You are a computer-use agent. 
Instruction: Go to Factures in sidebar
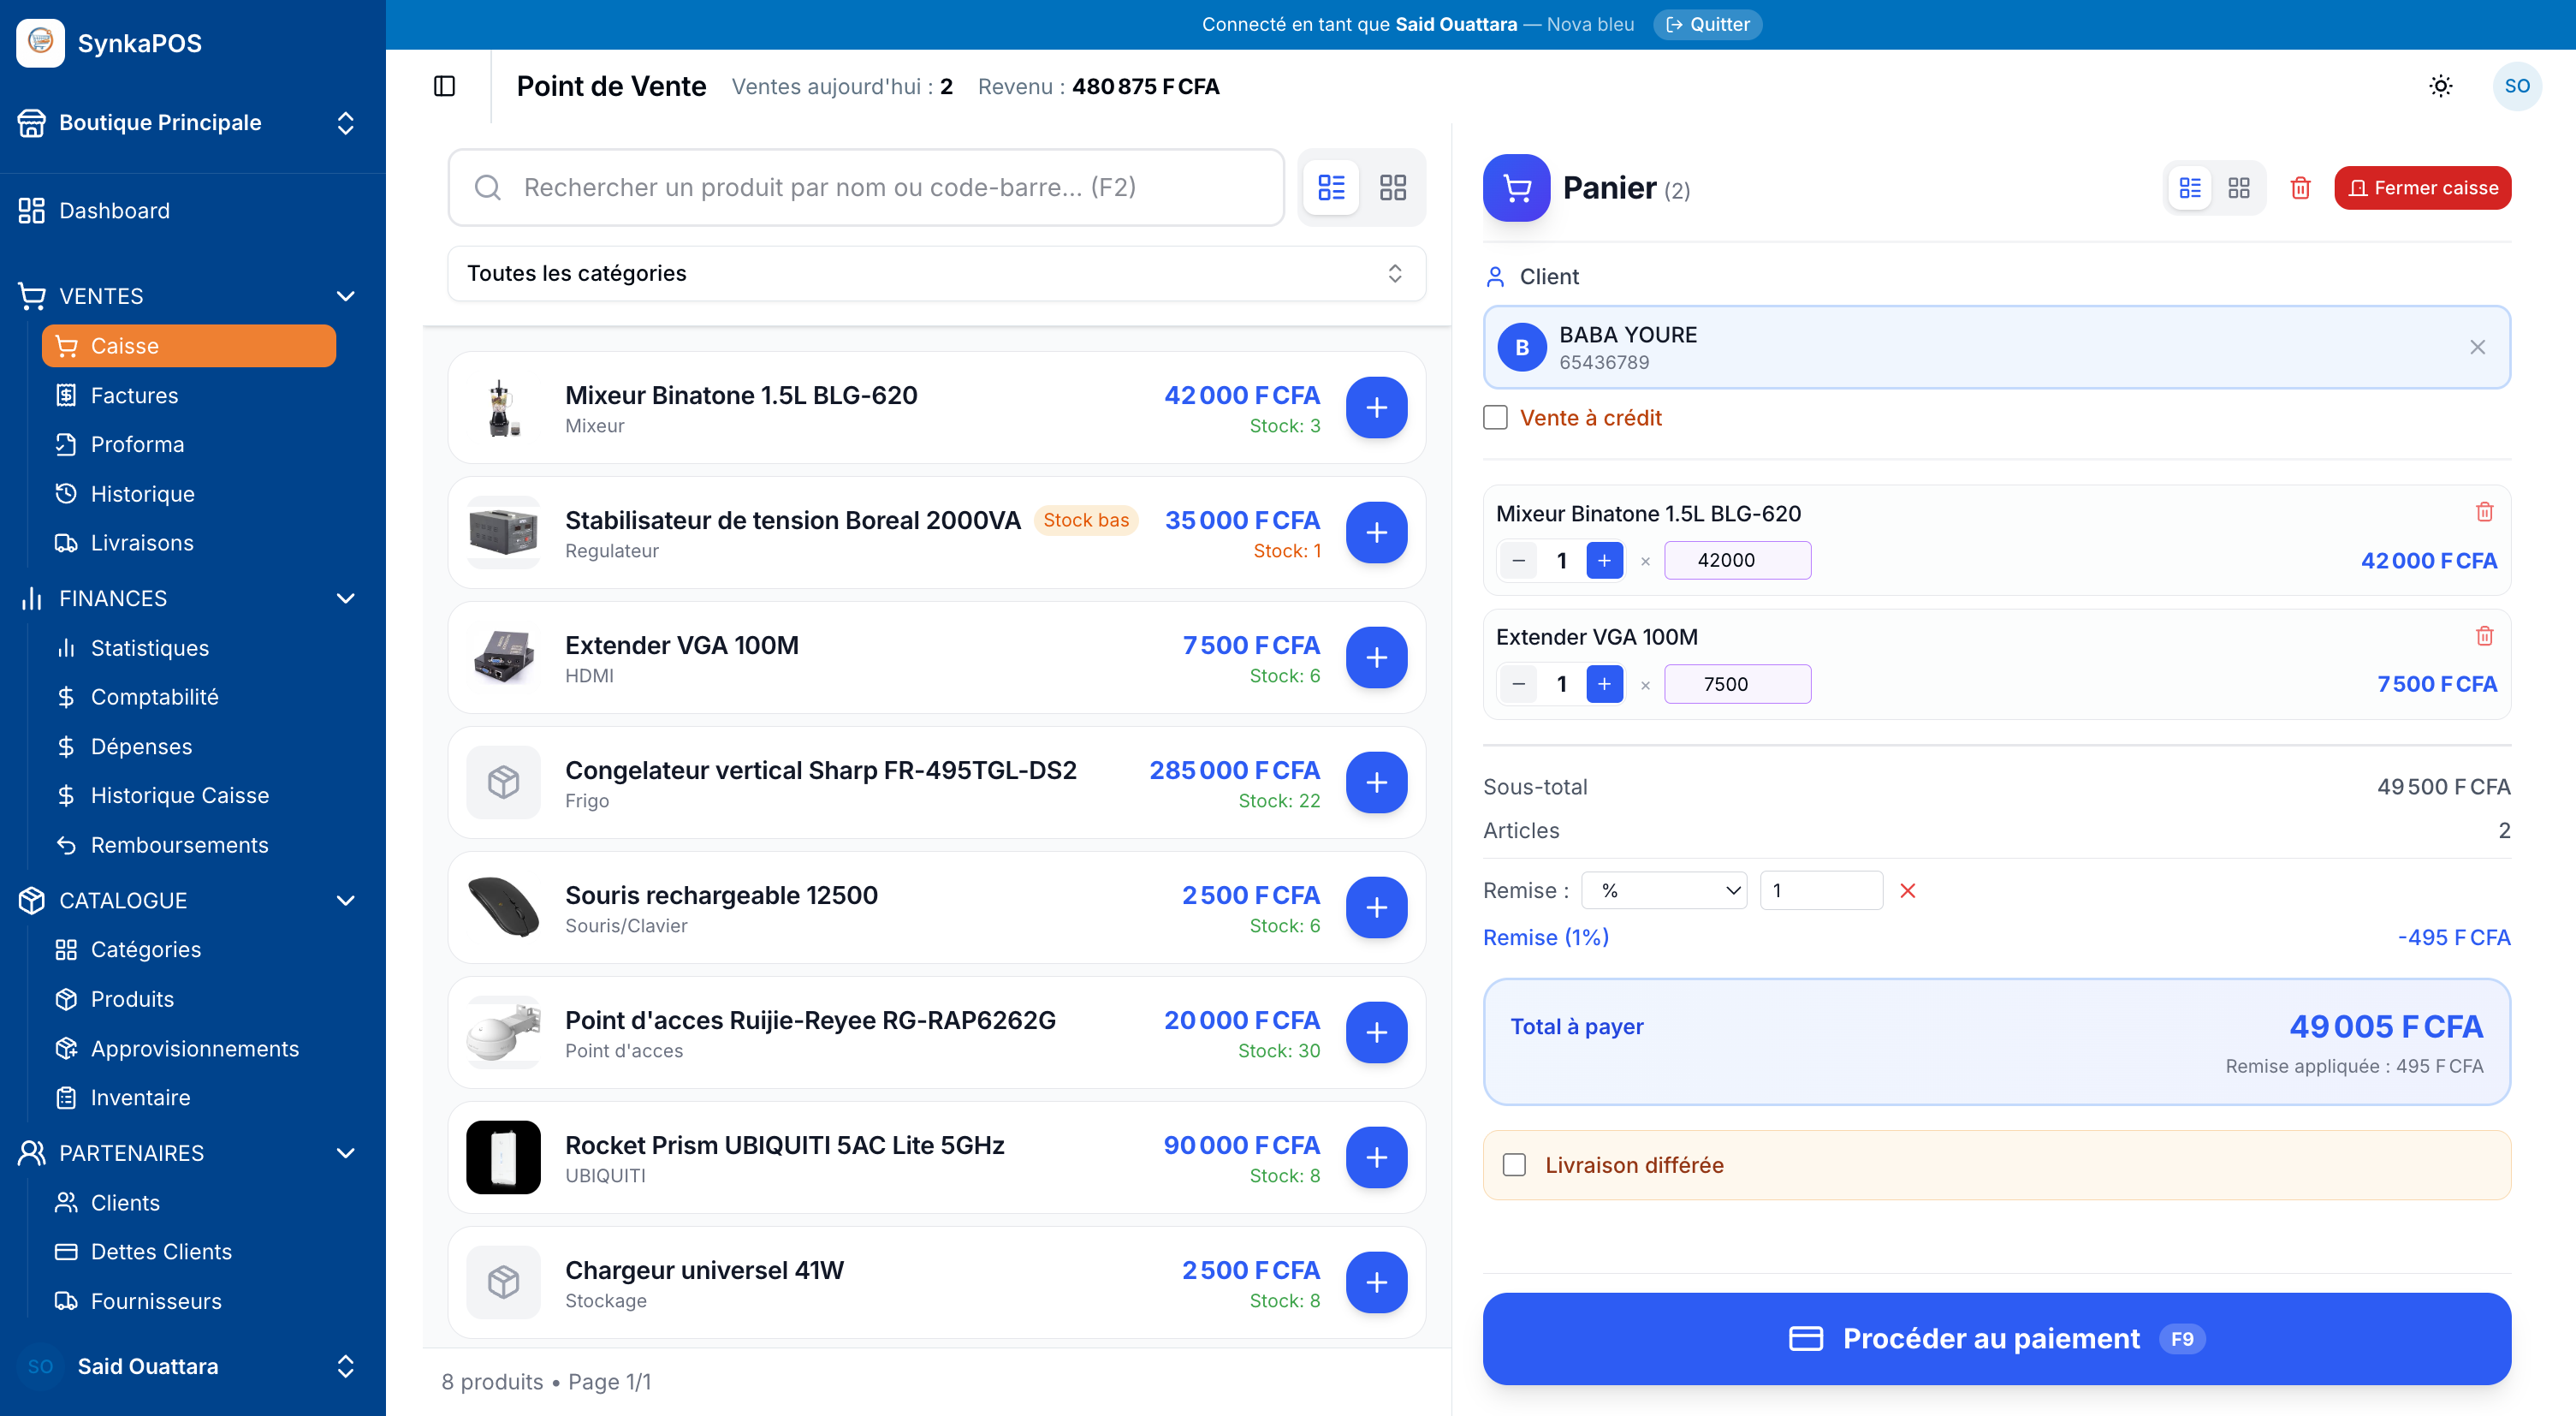coord(134,395)
